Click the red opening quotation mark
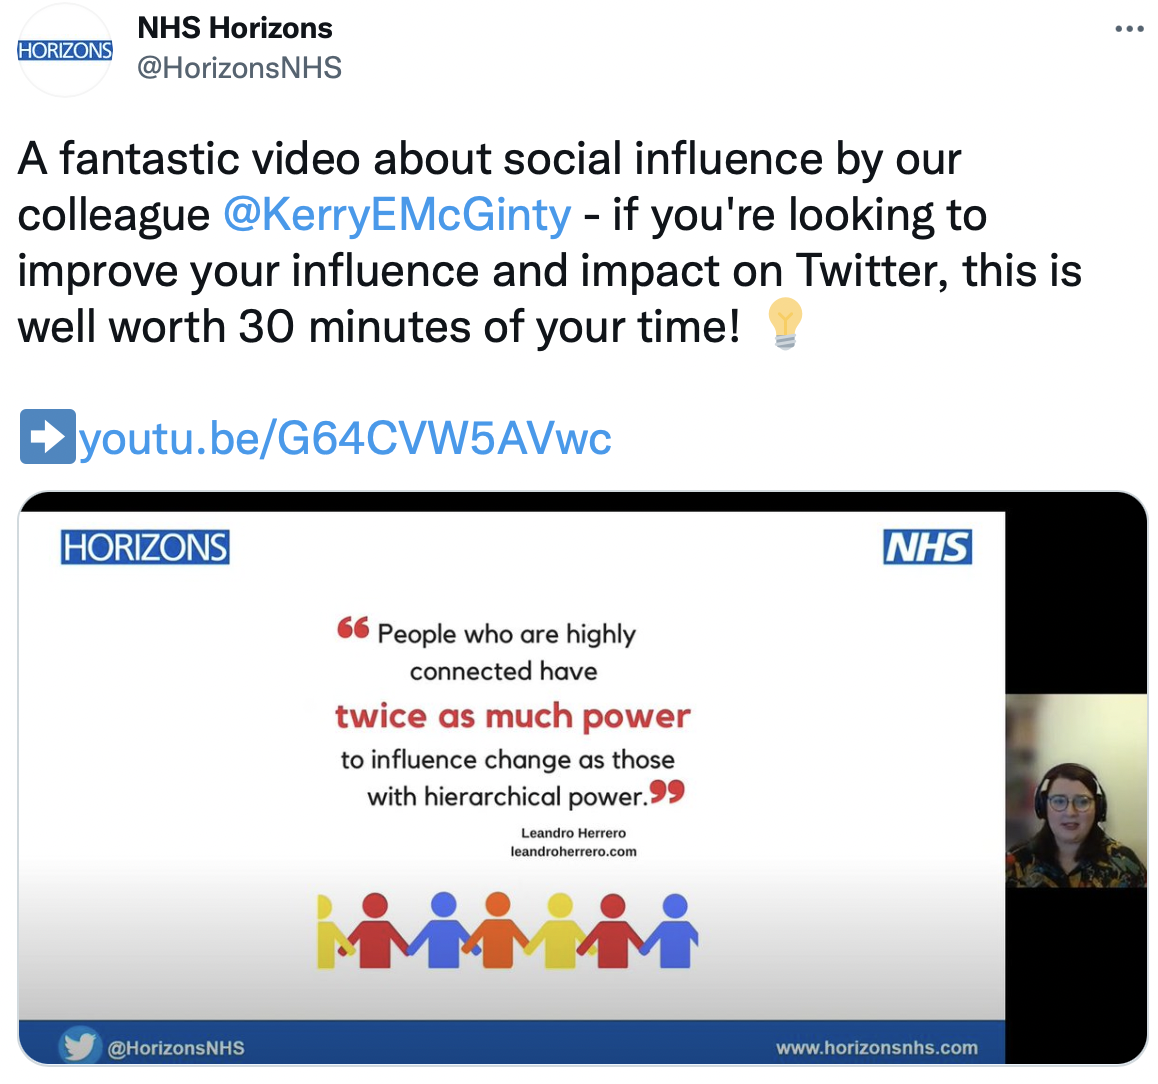Viewport: 1158px width, 1084px height. coord(352,628)
